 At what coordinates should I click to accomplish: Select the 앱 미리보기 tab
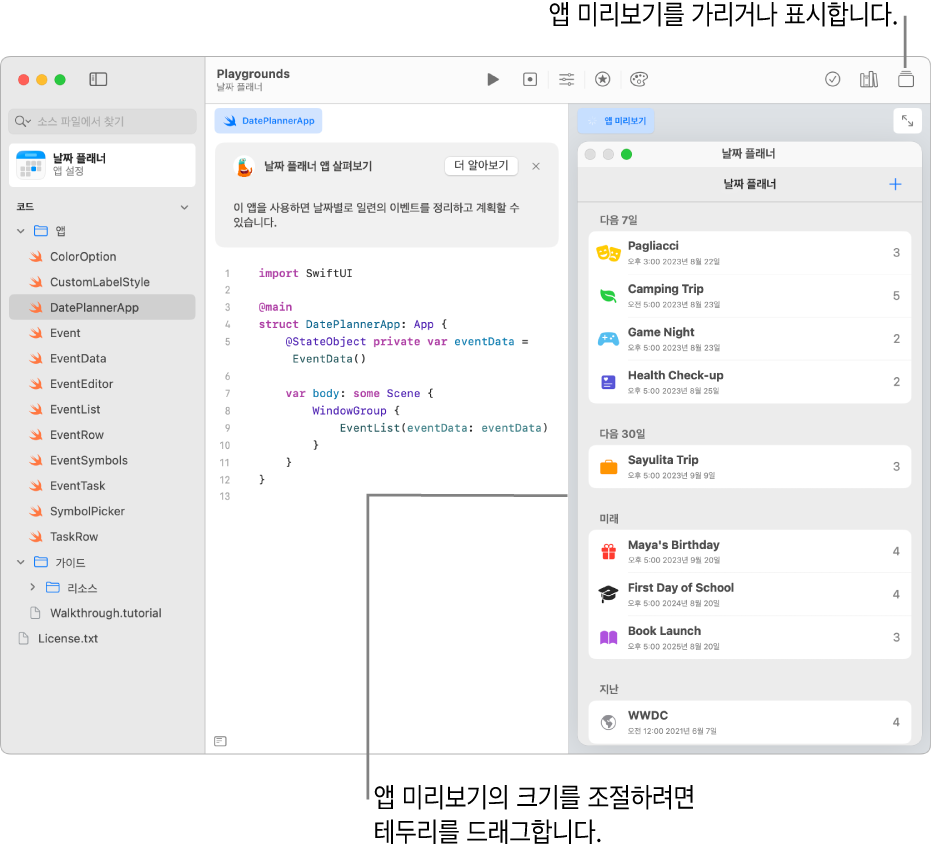click(x=616, y=121)
